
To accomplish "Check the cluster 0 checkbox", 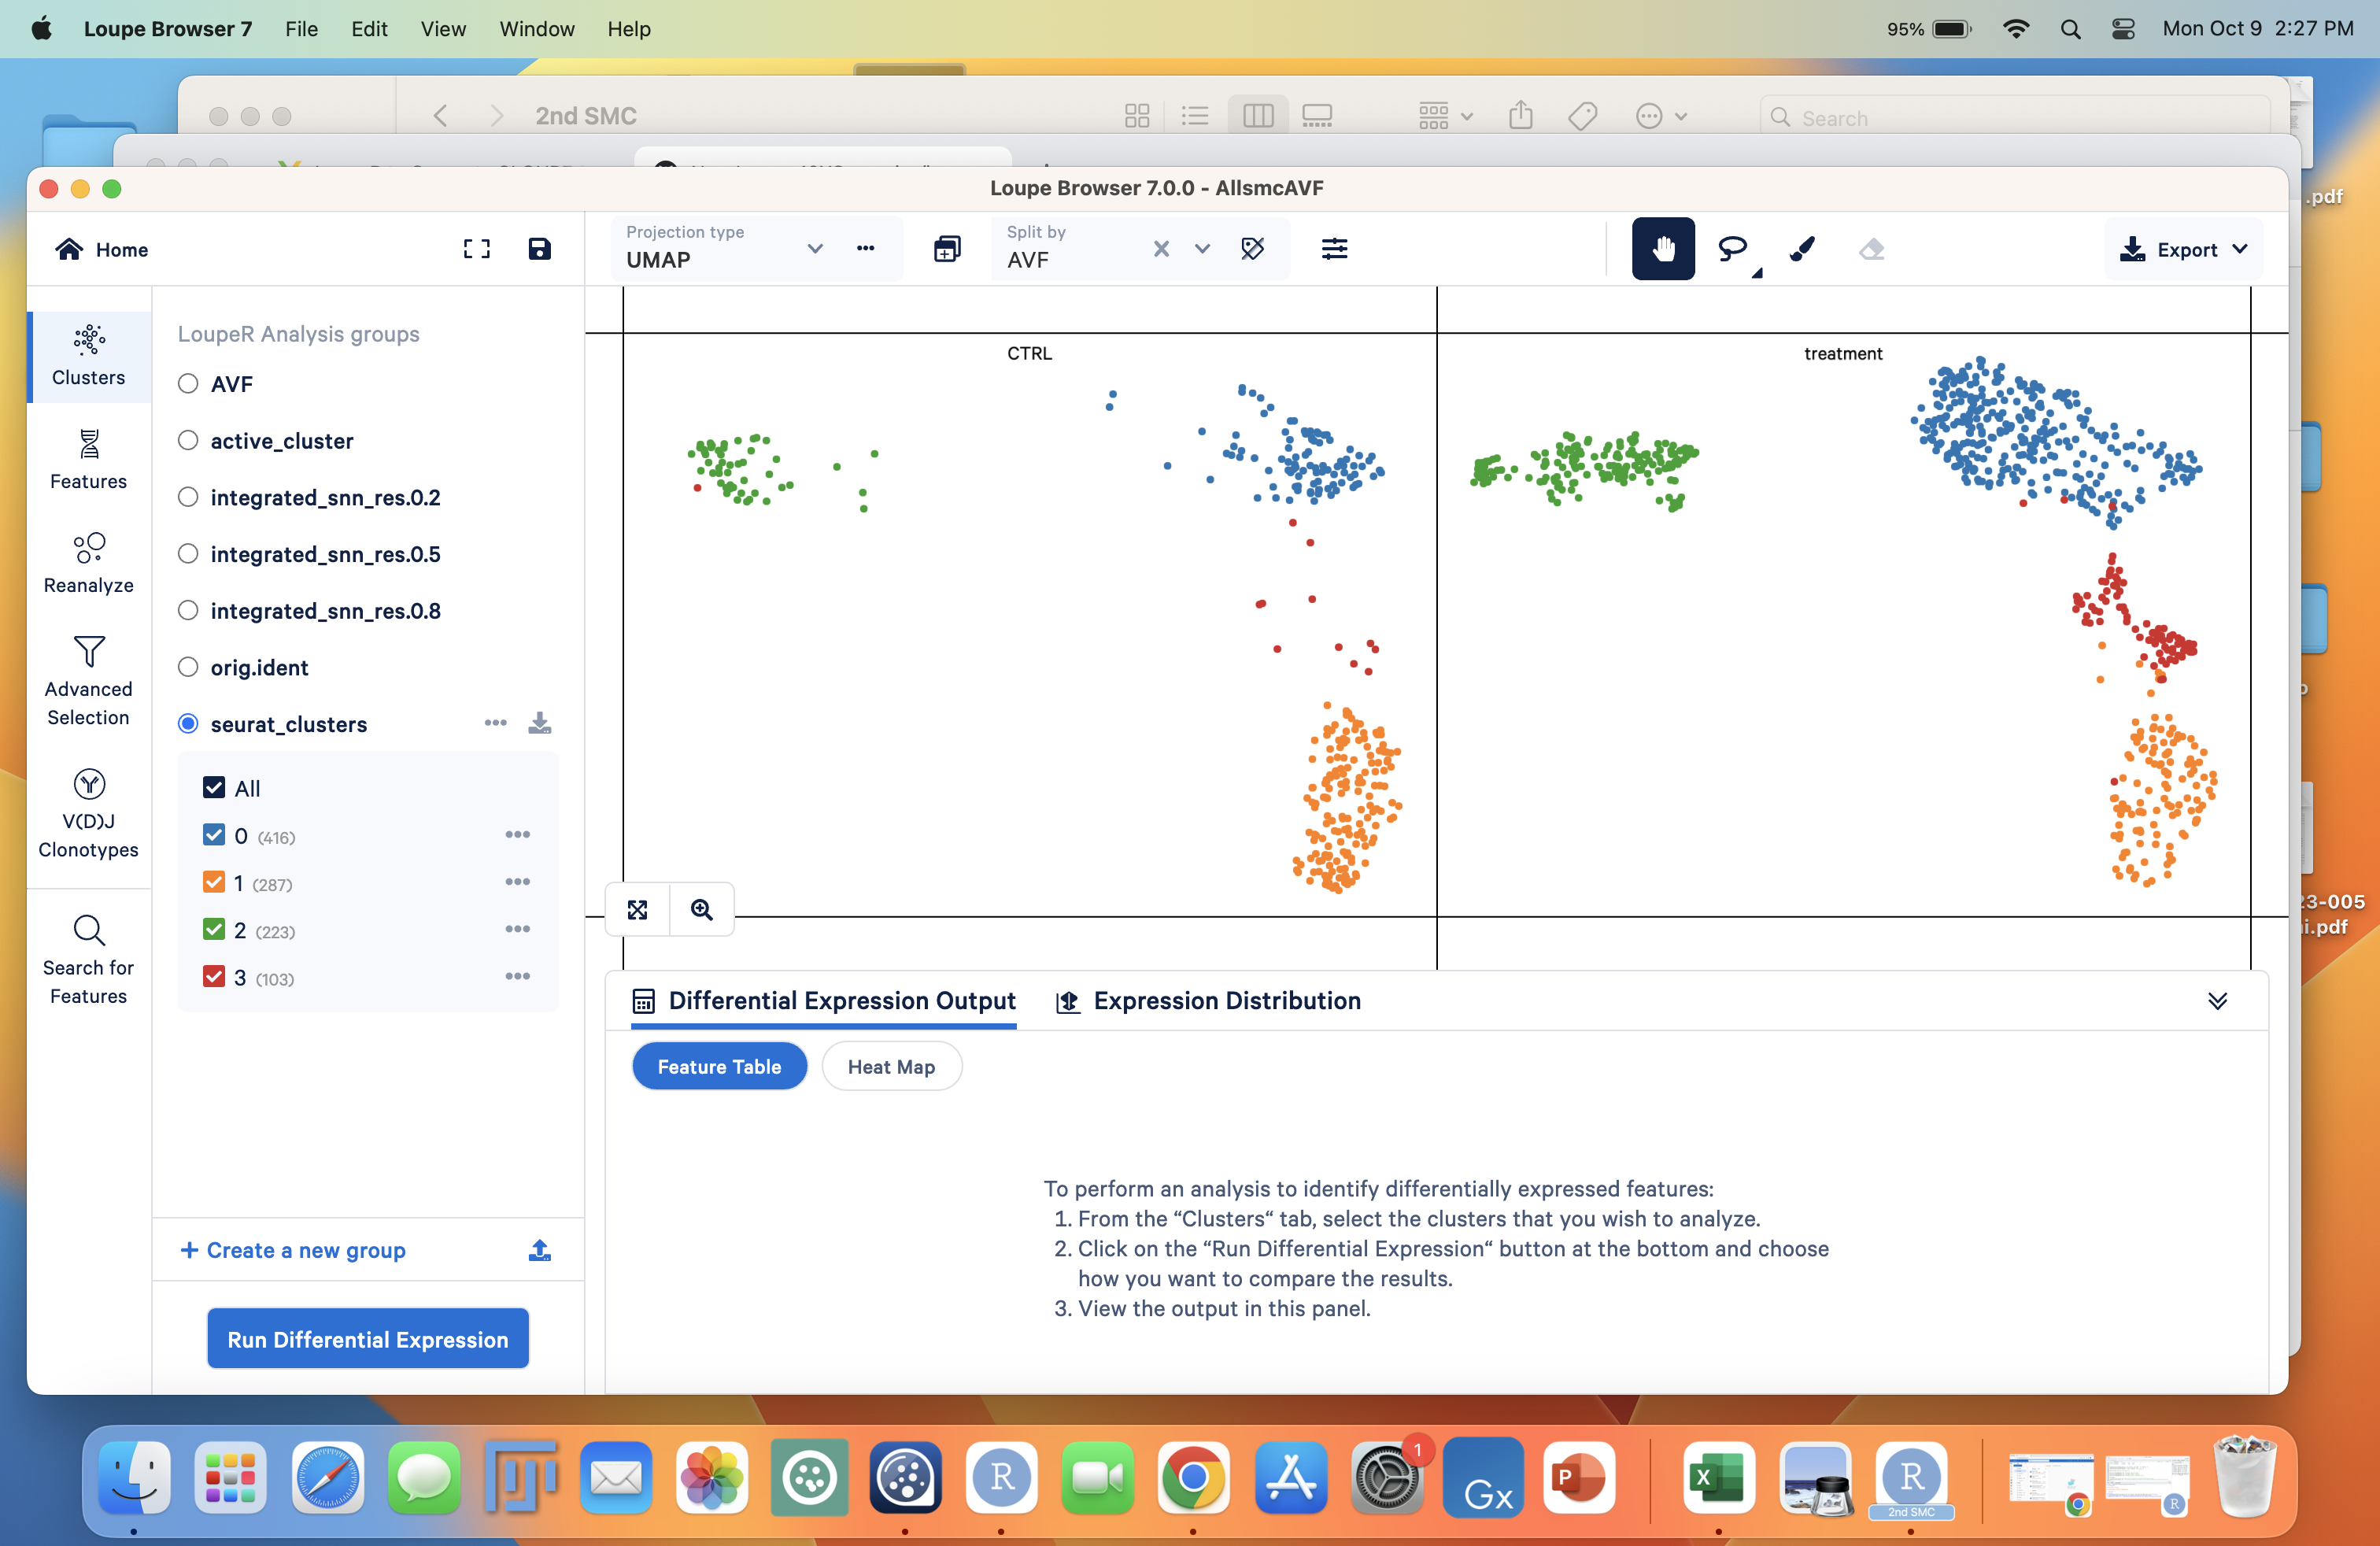I will (213, 835).
